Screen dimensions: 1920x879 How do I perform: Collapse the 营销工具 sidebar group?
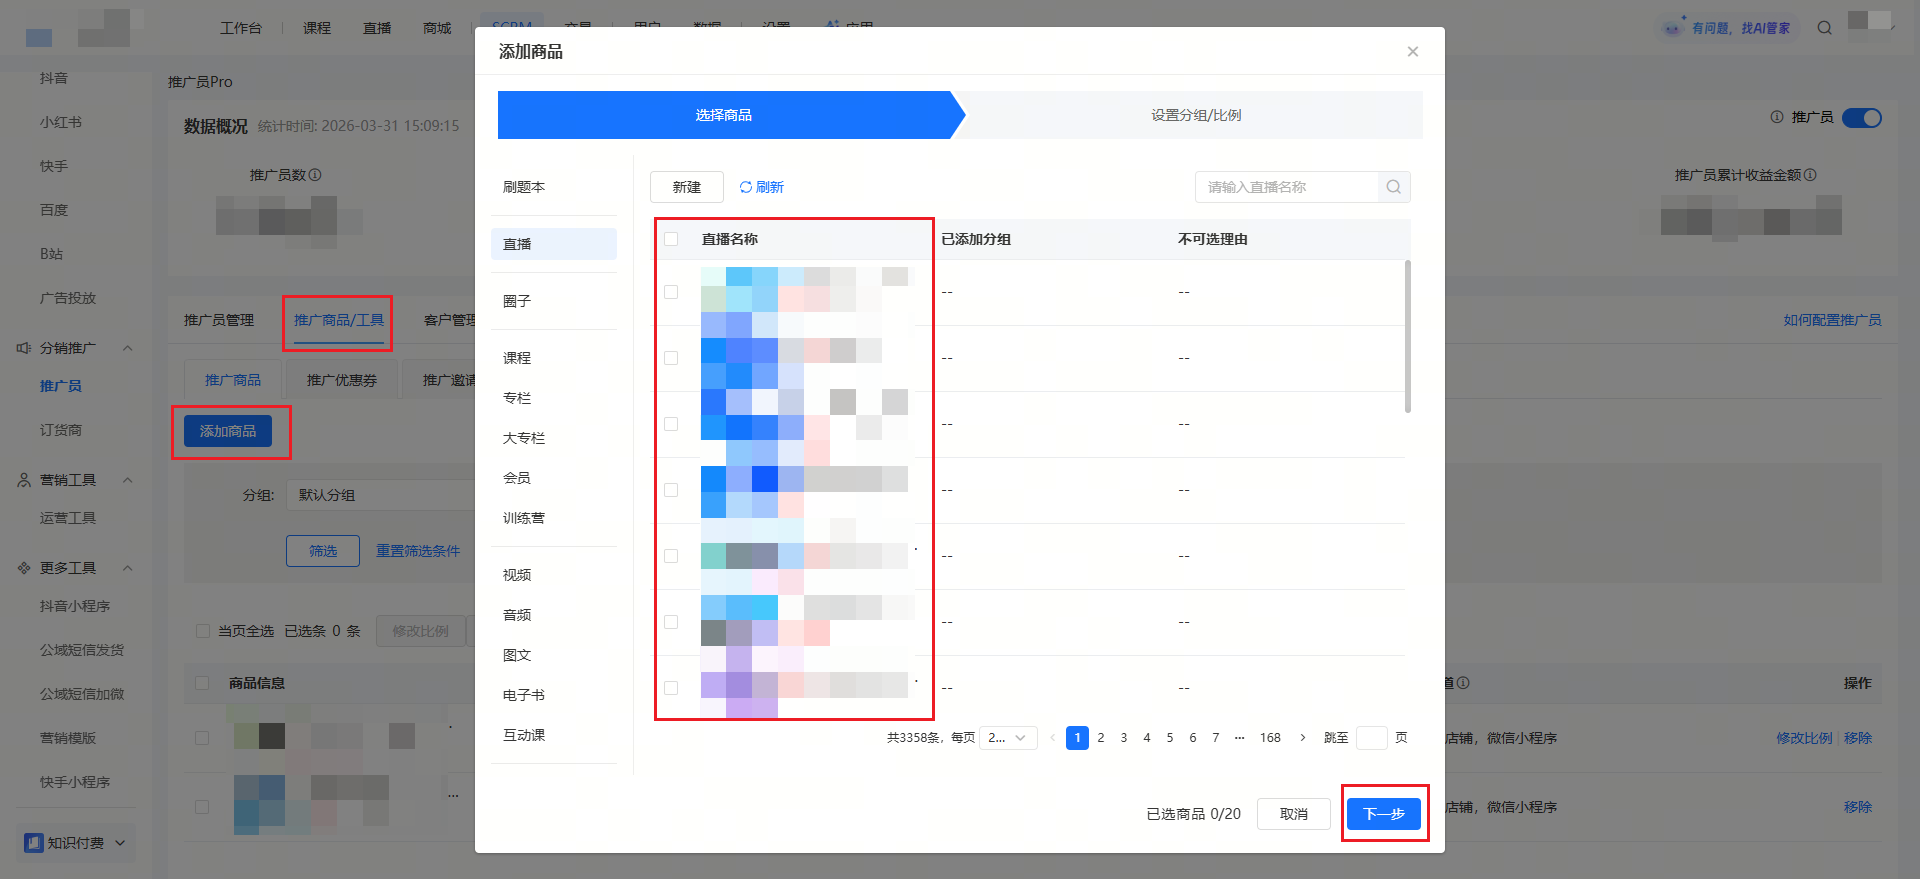(x=127, y=480)
